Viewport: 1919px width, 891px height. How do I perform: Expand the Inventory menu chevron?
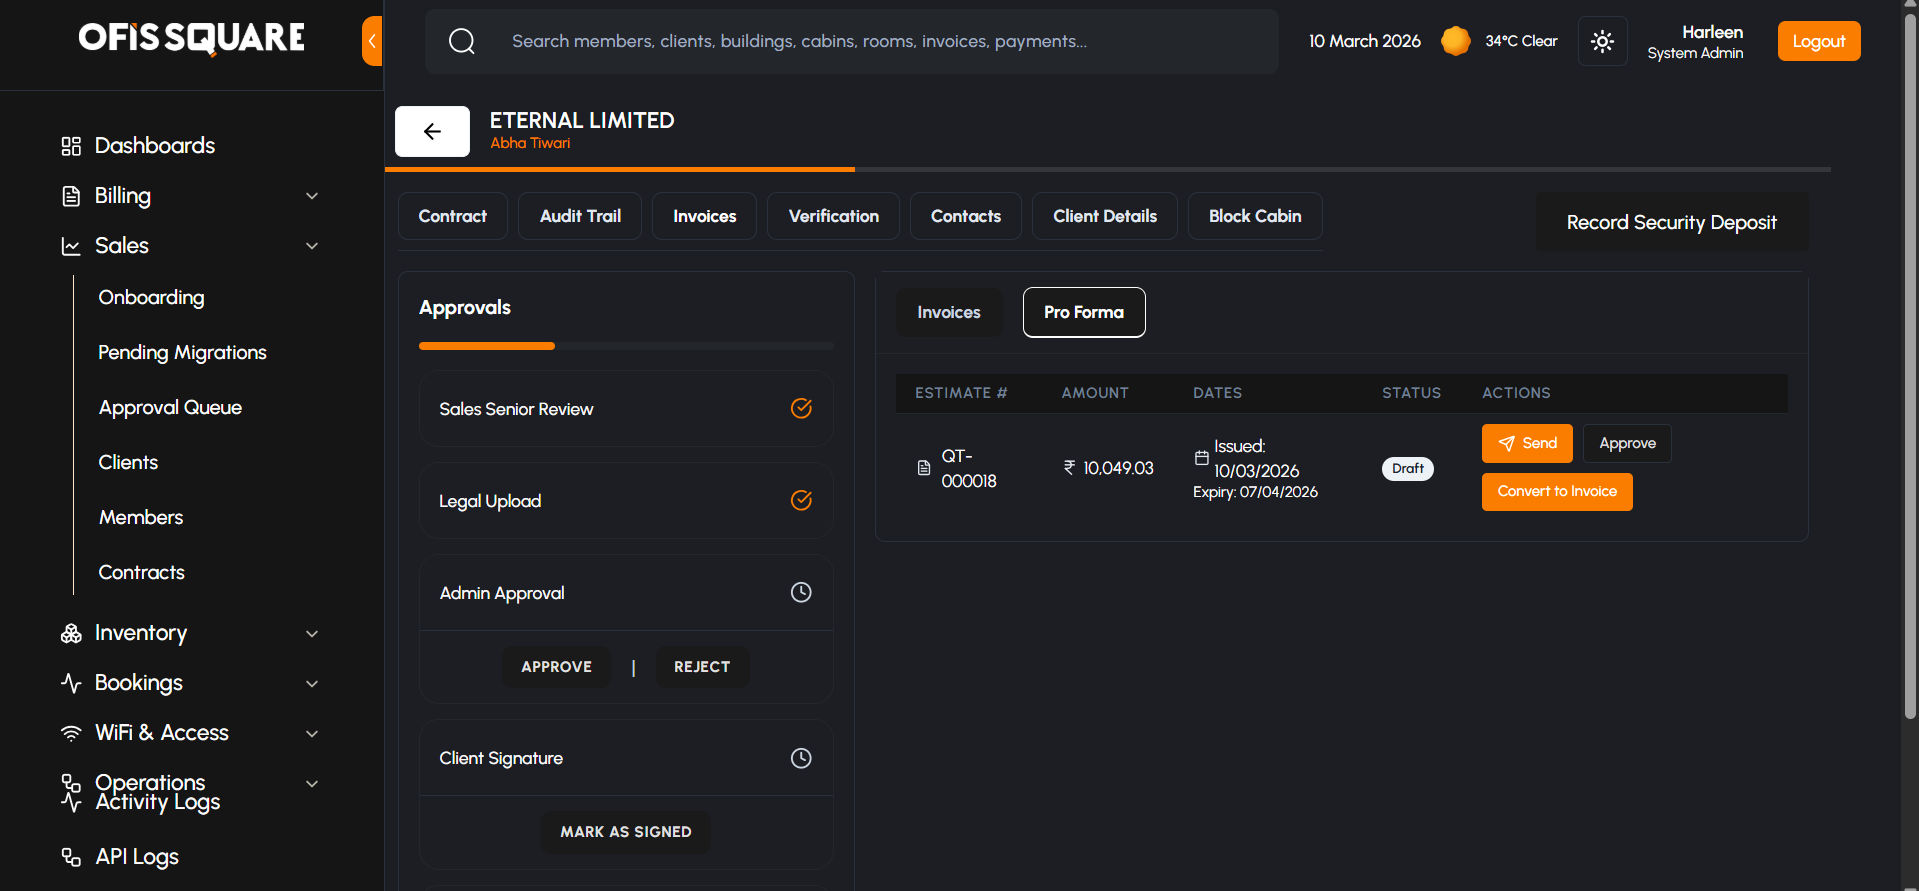312,633
